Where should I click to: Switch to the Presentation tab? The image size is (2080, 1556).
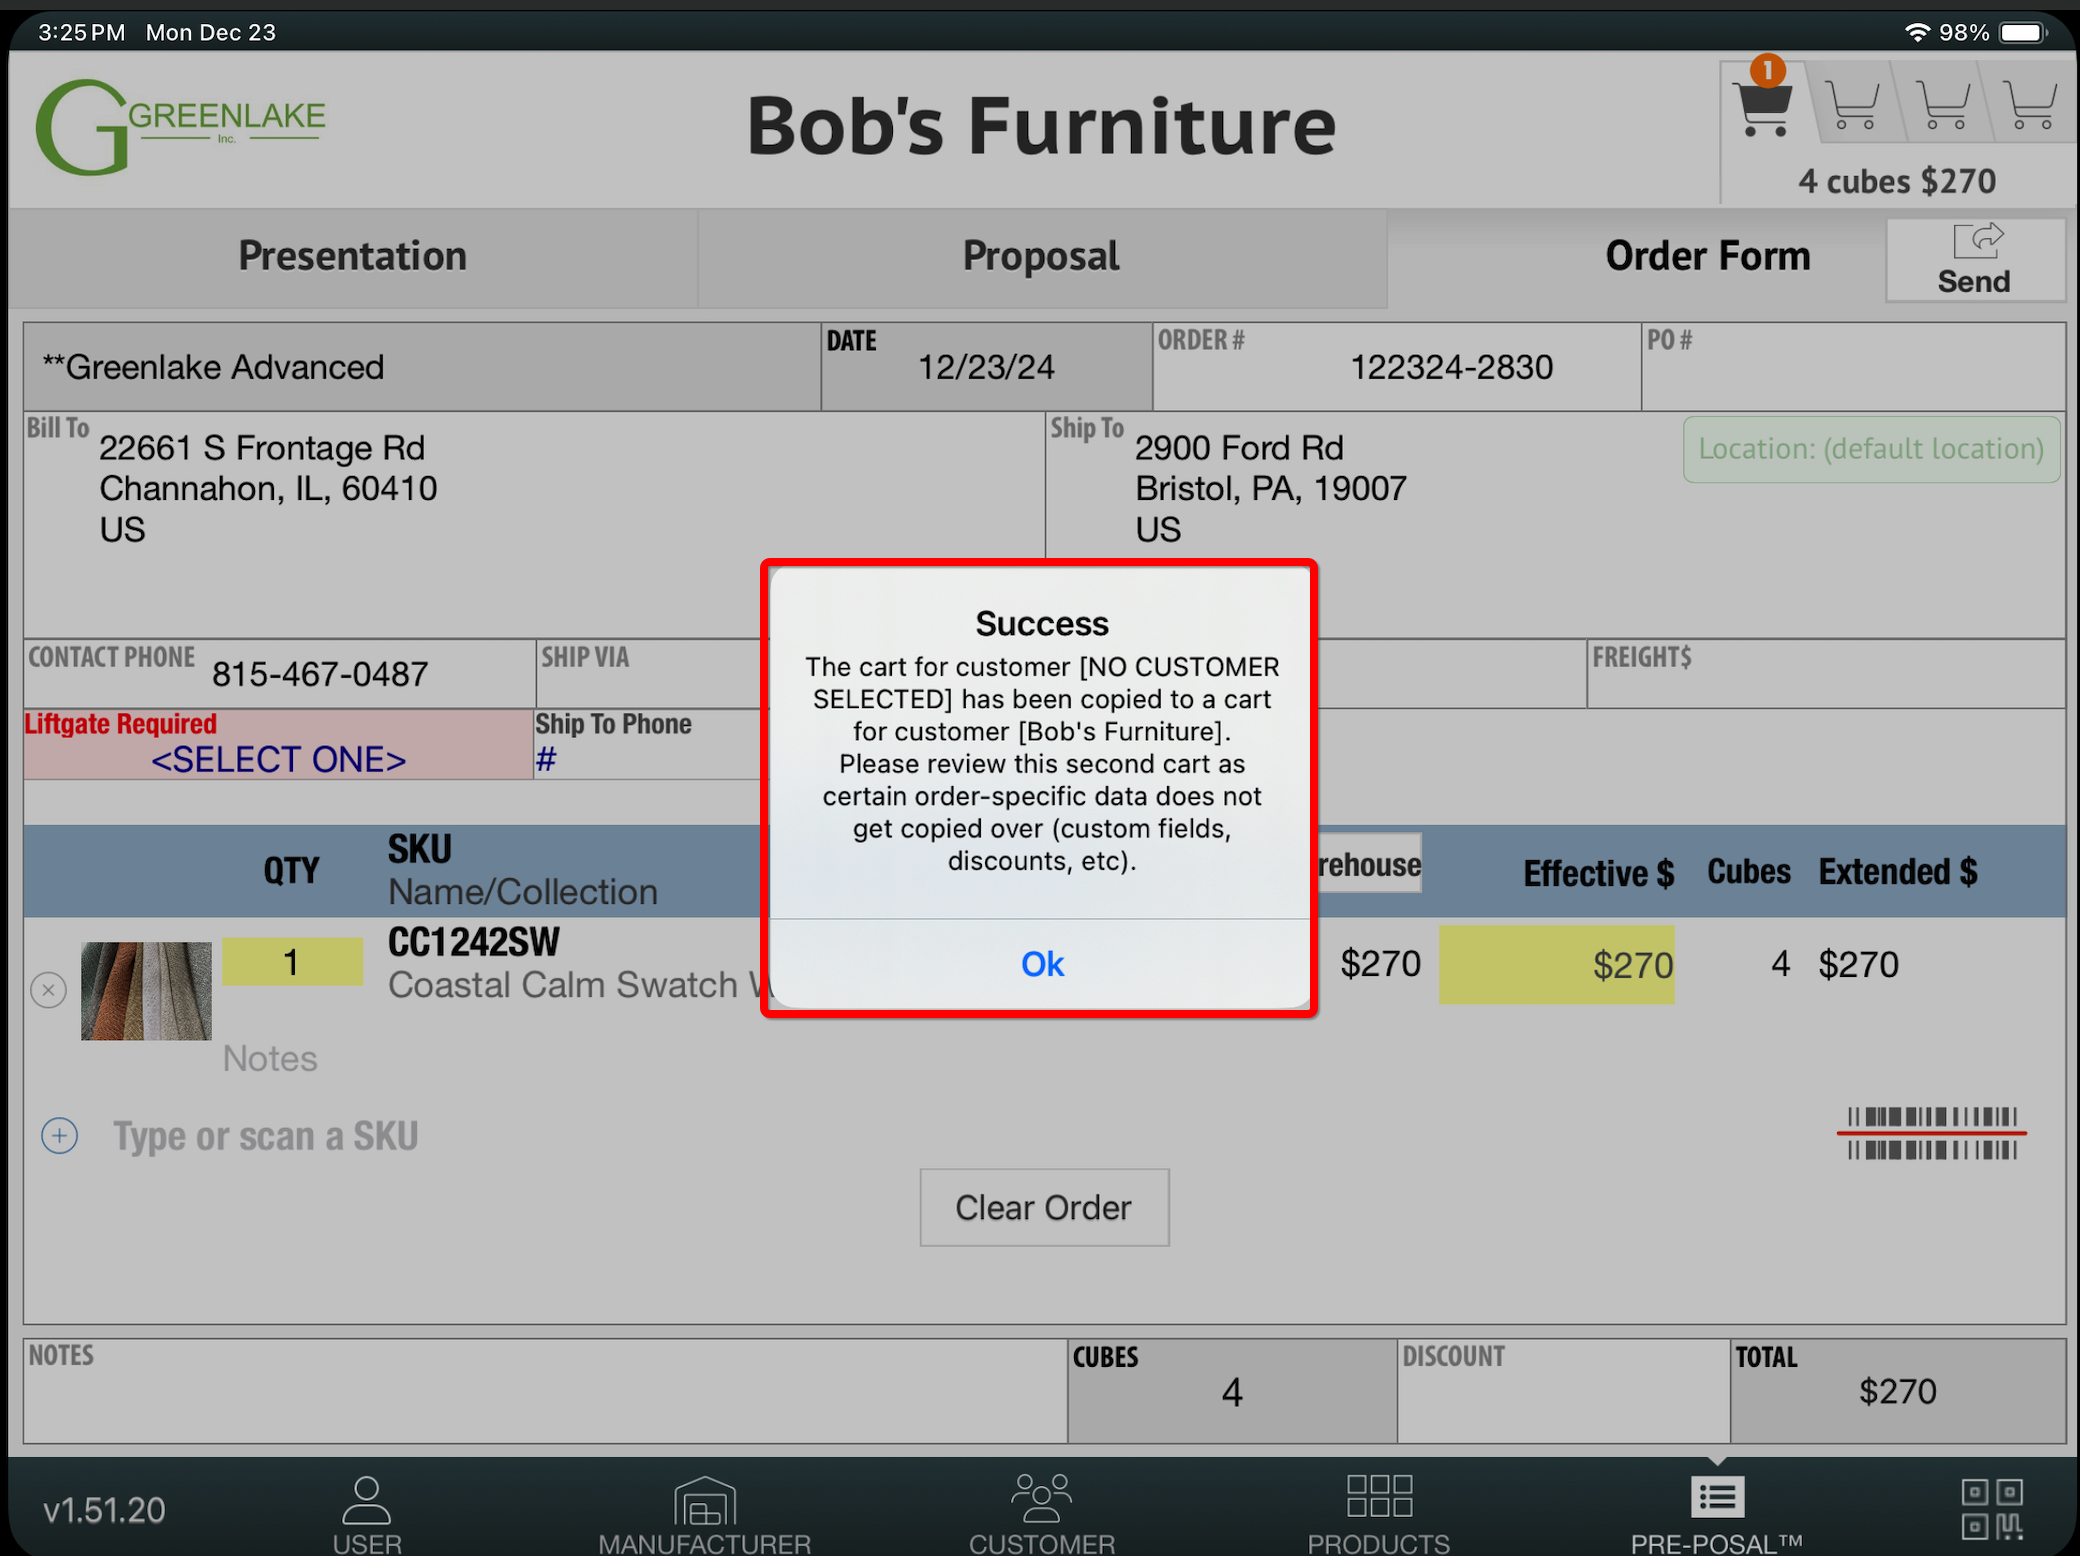[352, 256]
